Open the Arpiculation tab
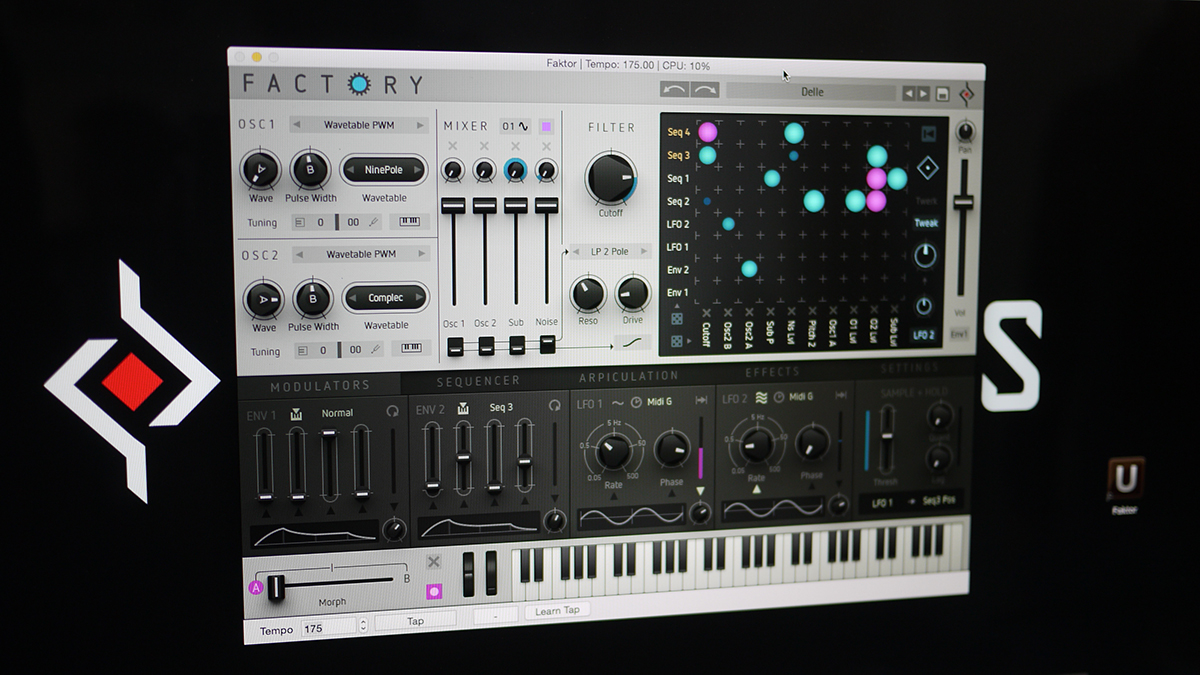The image size is (1200, 675). pos(628,376)
